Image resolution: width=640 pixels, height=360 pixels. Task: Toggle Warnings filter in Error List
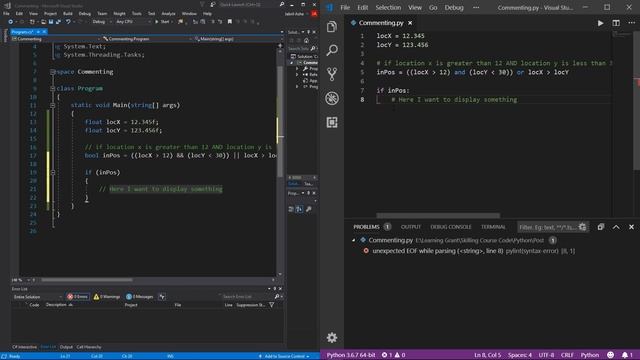[107, 297]
